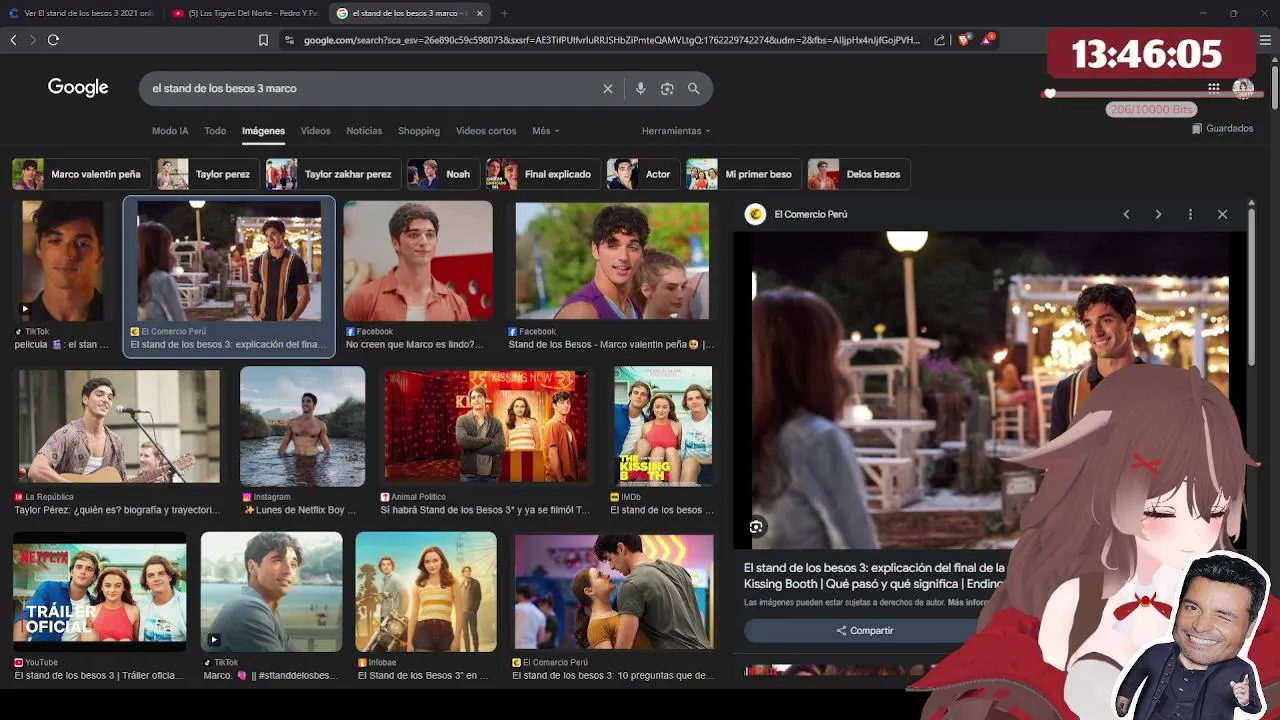Filter by 'Noah' chip
1280x720 pixels.
click(x=443, y=174)
